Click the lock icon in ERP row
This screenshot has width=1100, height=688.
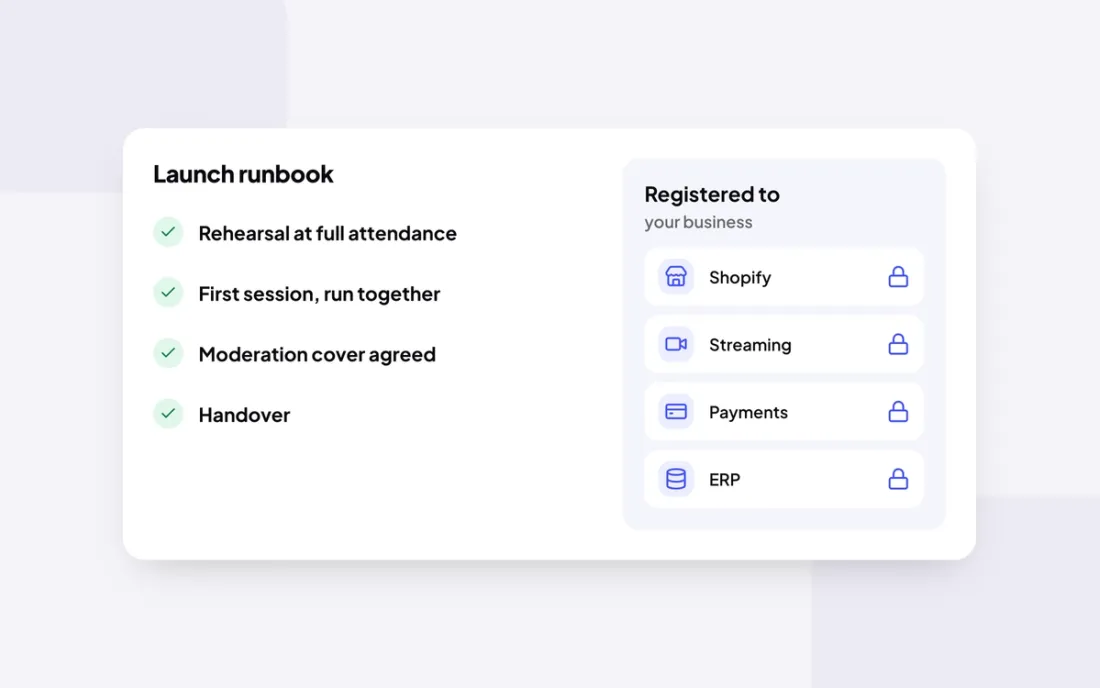pyautogui.click(x=898, y=478)
